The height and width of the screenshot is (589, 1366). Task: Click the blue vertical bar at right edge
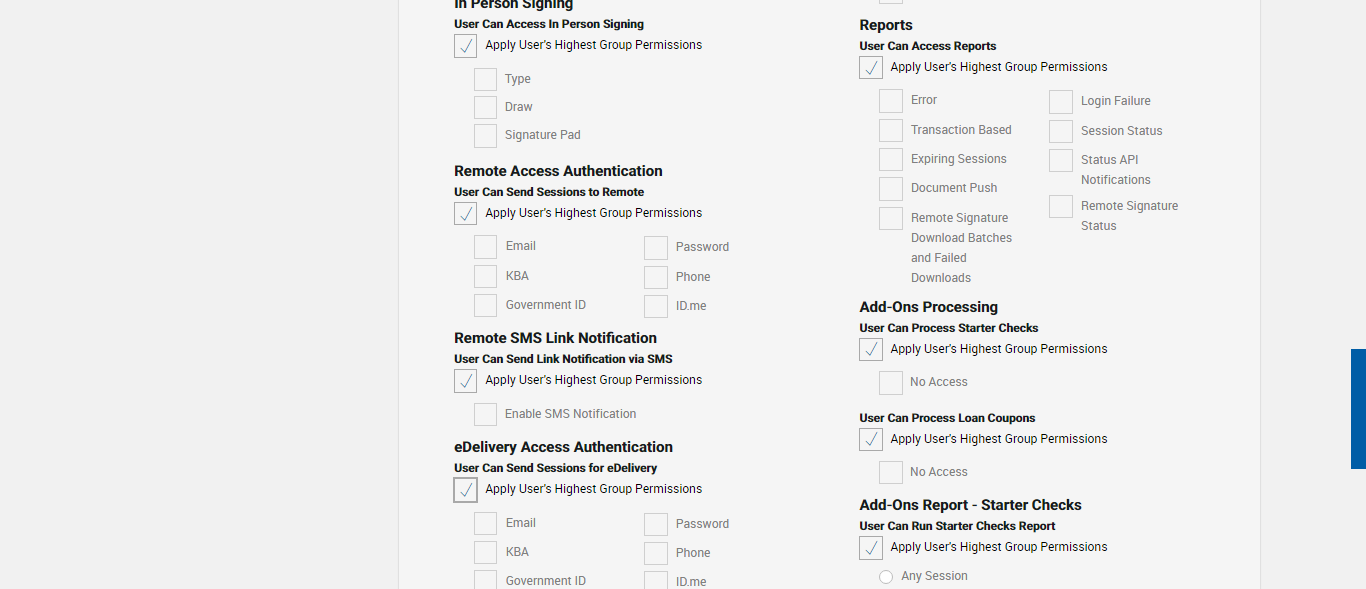click(1358, 409)
